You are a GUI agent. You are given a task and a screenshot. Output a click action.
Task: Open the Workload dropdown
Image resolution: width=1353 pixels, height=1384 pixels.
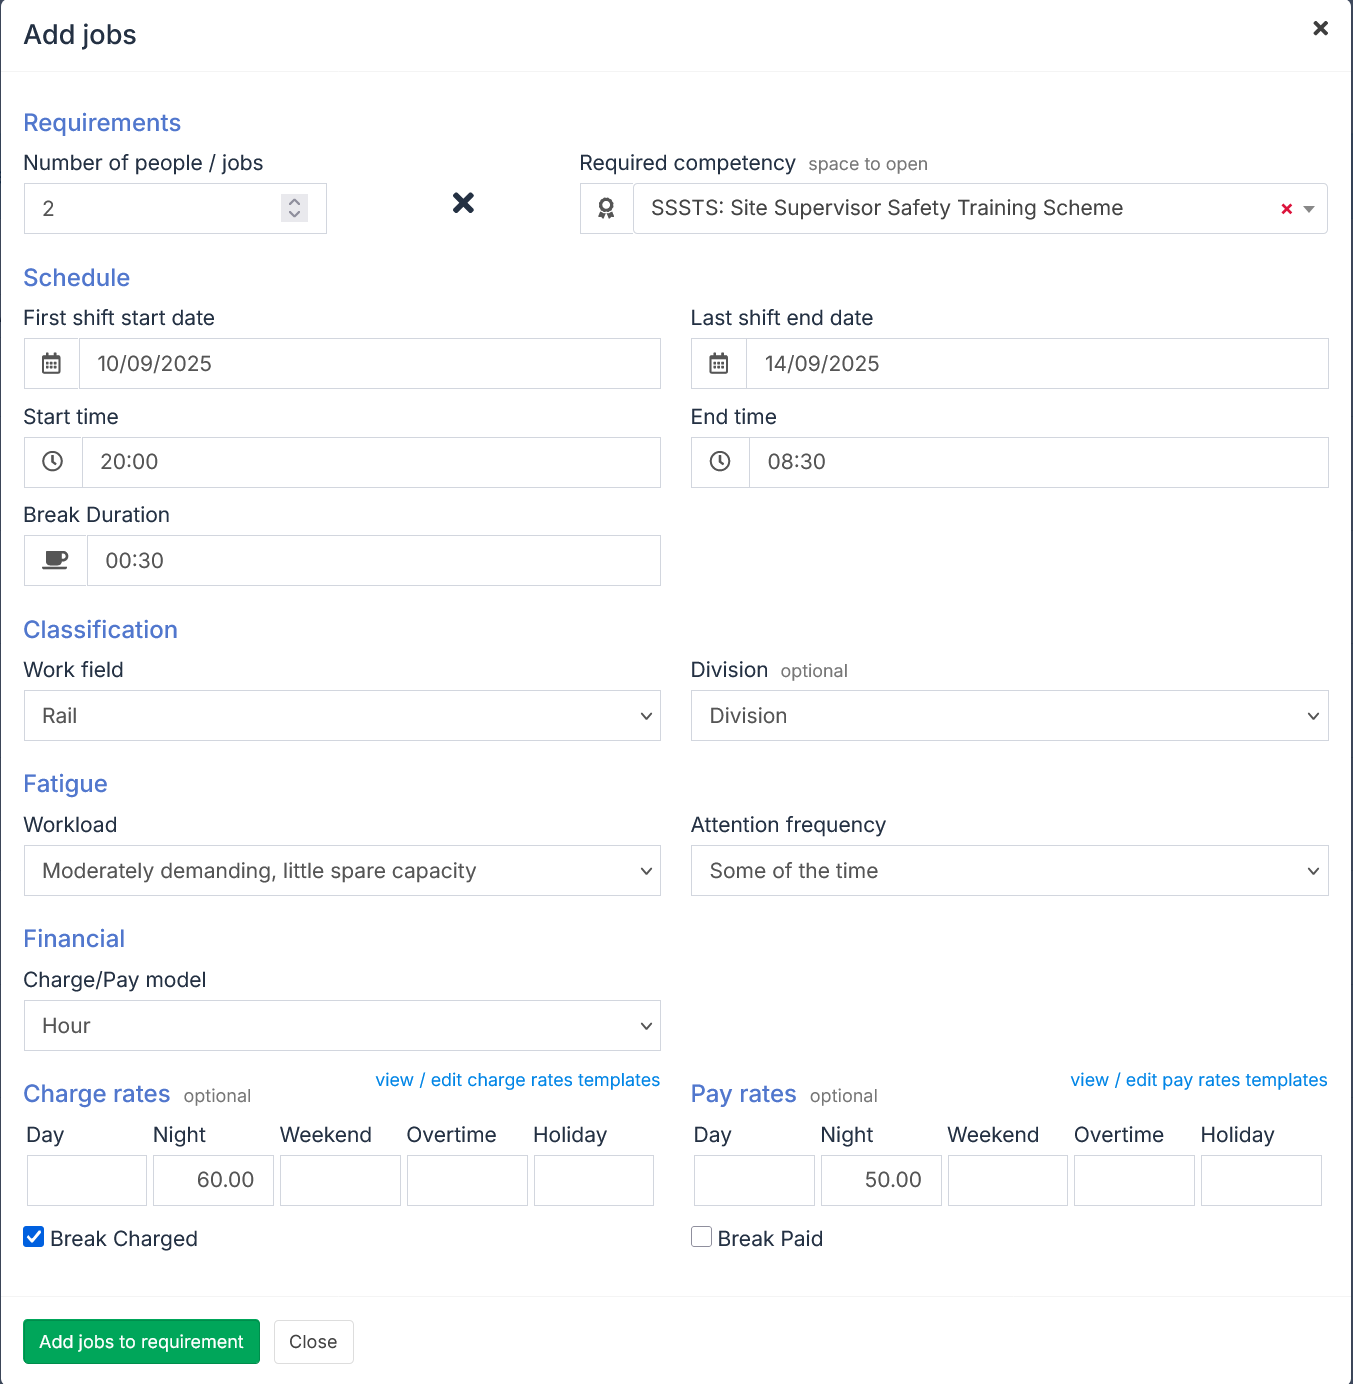pos(342,871)
